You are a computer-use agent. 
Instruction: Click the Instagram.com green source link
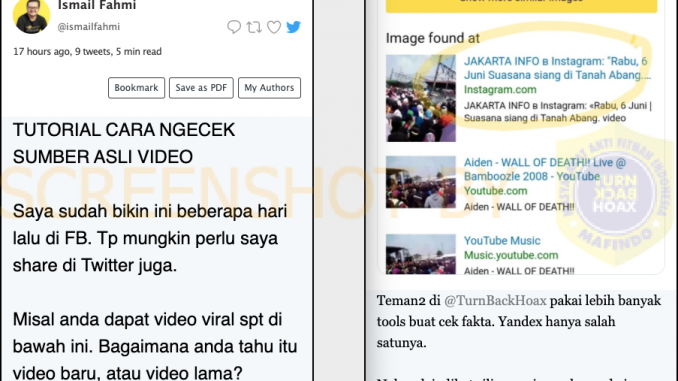click(x=500, y=90)
